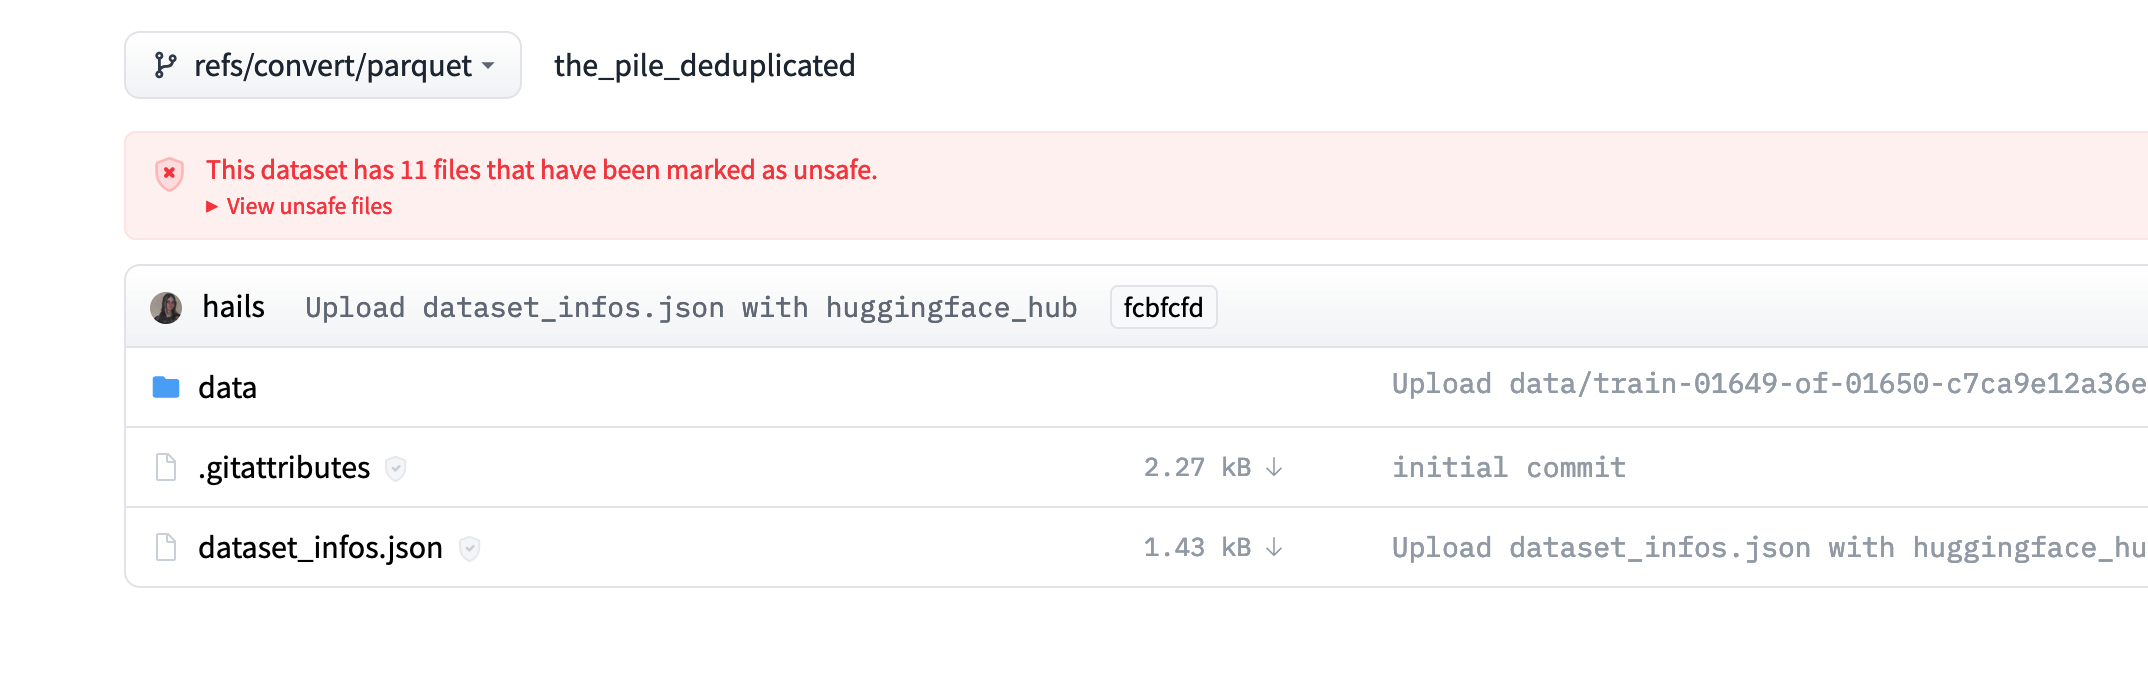Open the data folder row
This screenshot has width=2148, height=674.
[226, 386]
